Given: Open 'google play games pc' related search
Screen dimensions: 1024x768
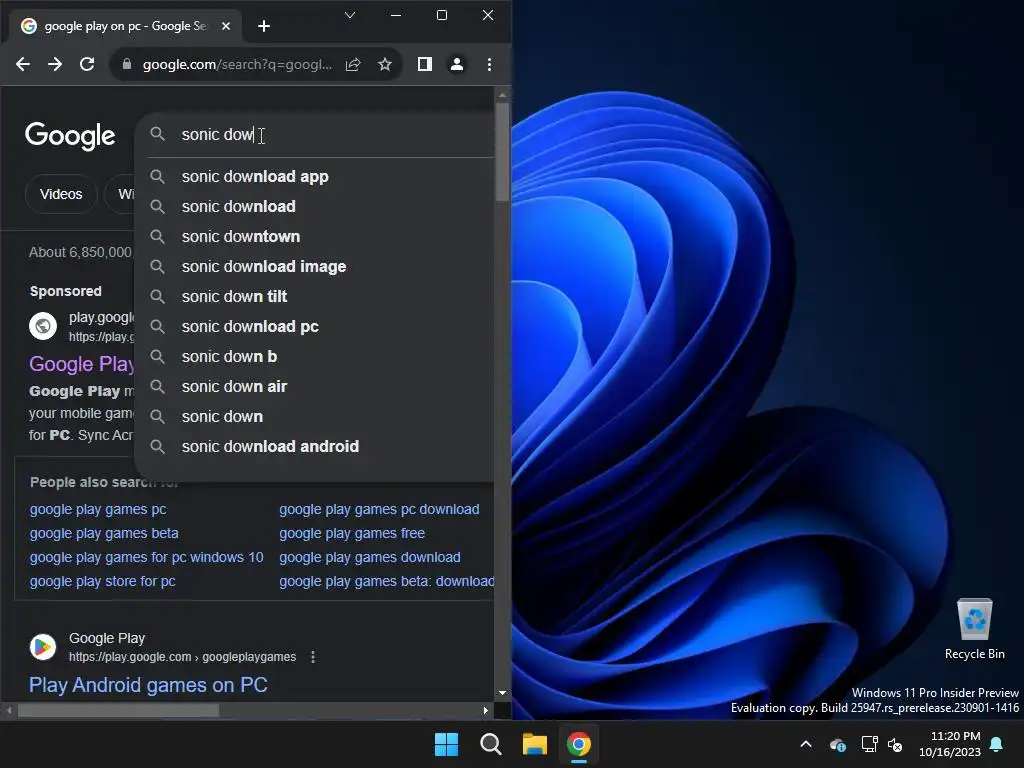Looking at the screenshot, I should coord(98,509).
